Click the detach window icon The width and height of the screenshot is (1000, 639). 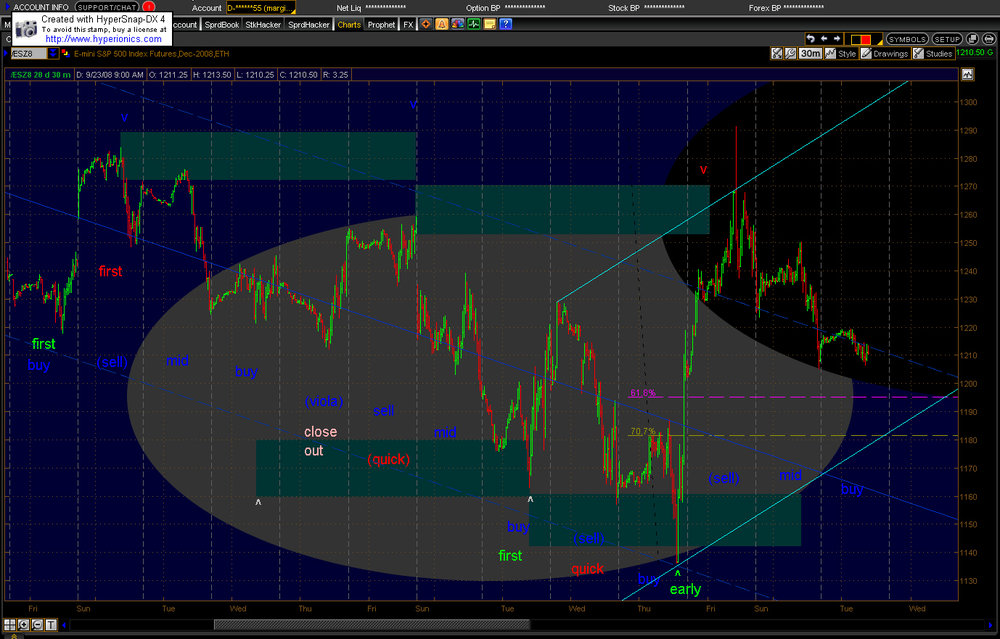coord(972,40)
